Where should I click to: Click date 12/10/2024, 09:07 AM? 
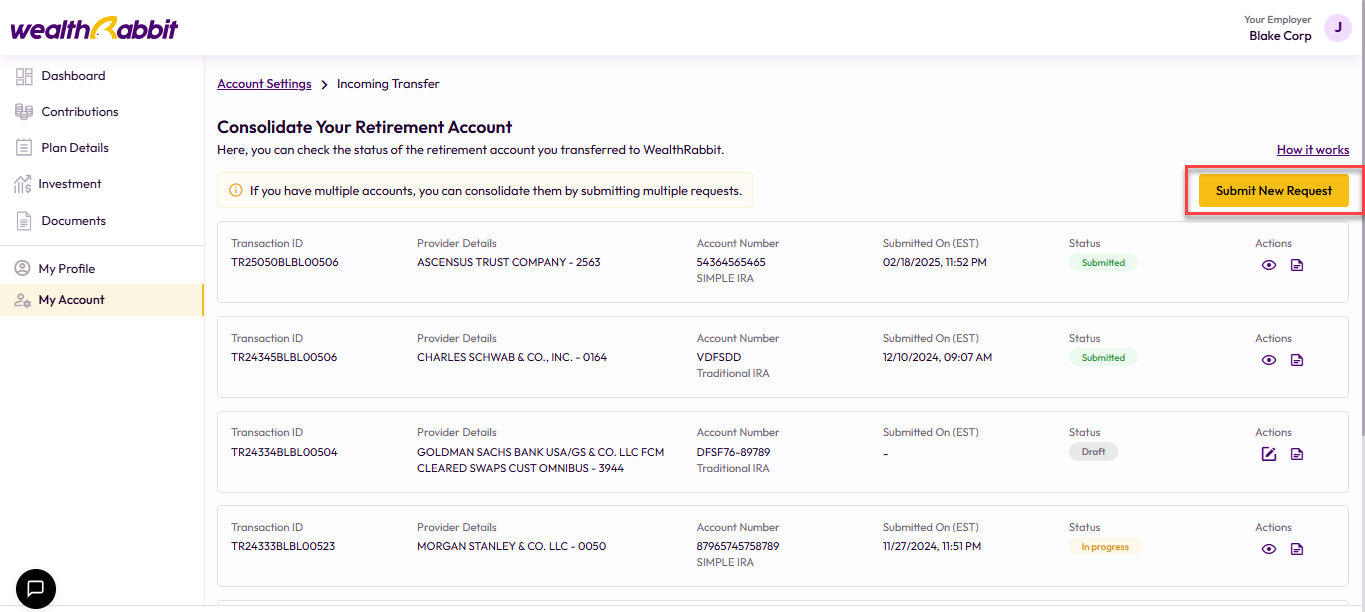point(937,358)
